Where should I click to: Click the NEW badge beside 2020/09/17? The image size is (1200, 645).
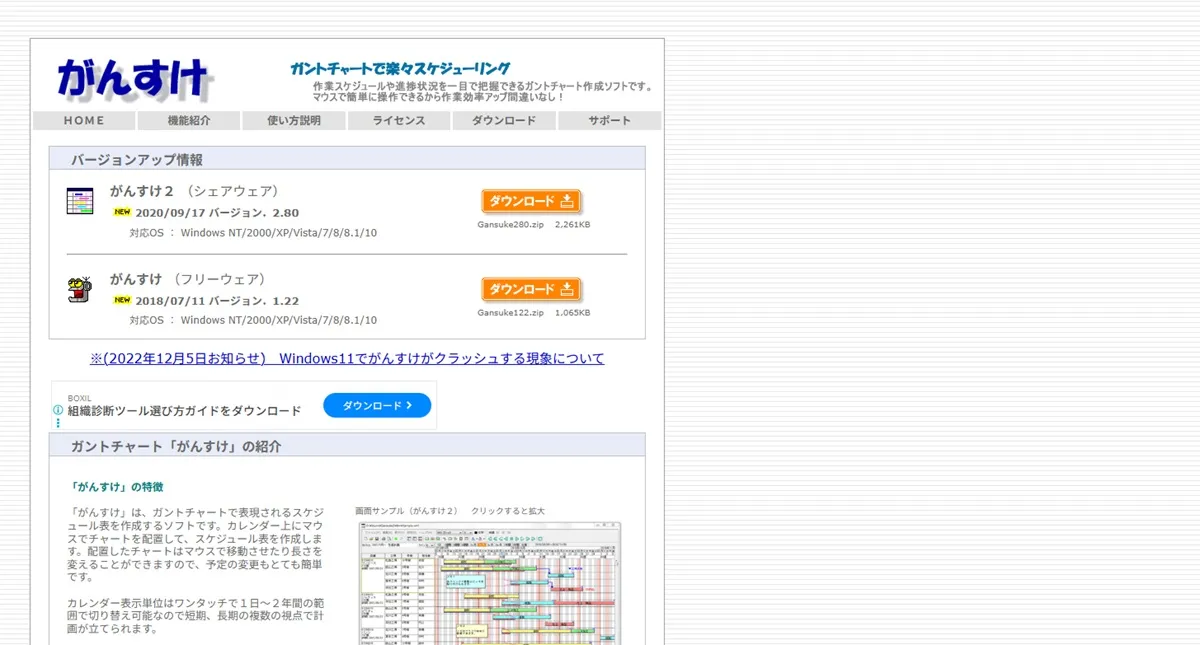tap(122, 212)
